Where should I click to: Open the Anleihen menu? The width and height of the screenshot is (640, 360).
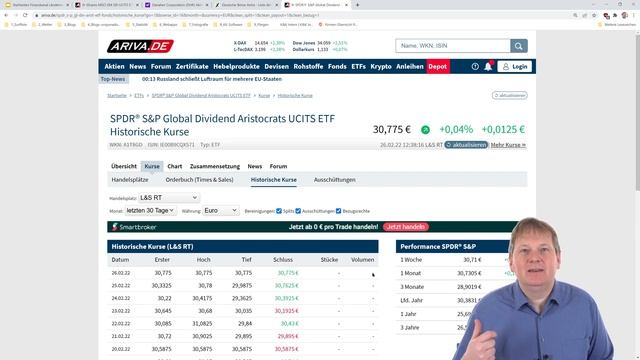pos(410,66)
